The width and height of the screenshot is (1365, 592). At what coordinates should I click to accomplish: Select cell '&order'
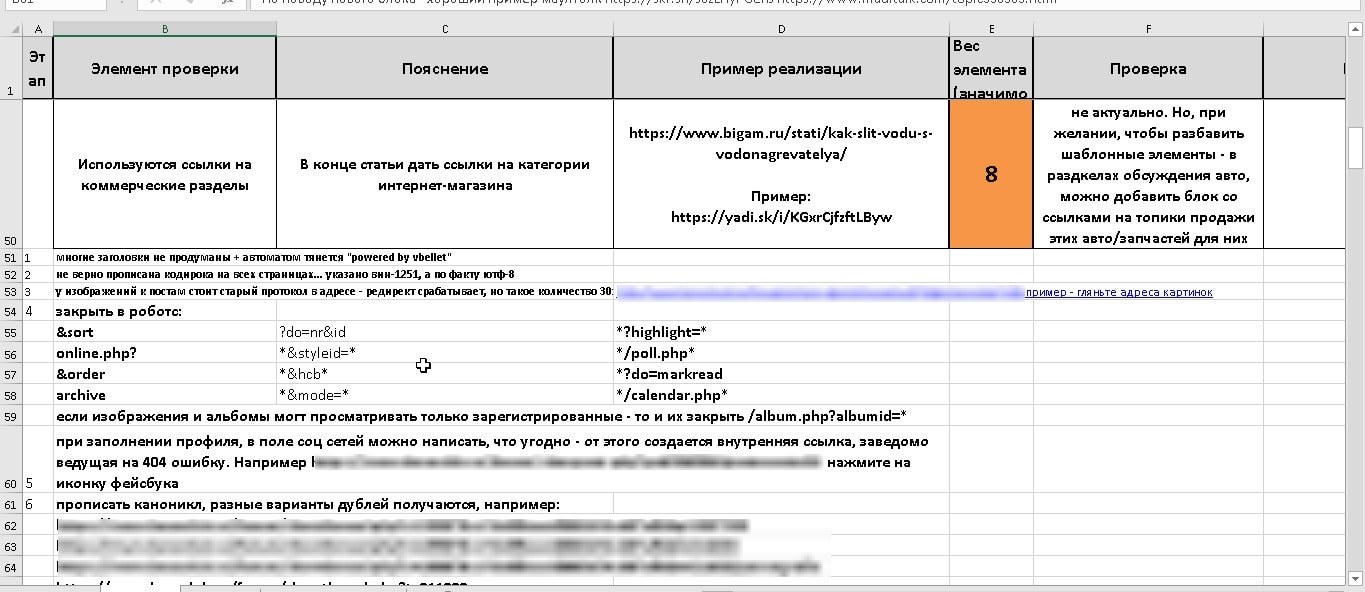(165, 374)
